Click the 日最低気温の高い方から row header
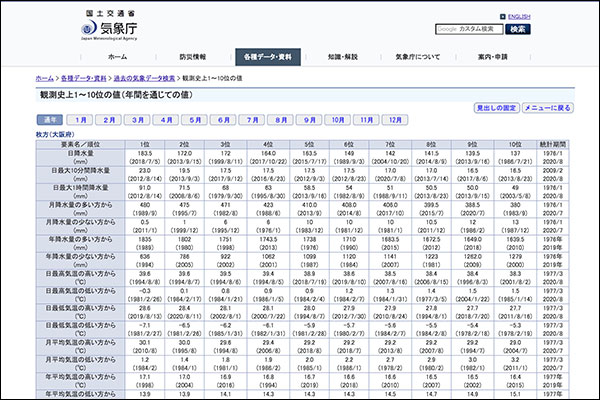The width and height of the screenshot is (600, 400). pyautogui.click(x=80, y=312)
